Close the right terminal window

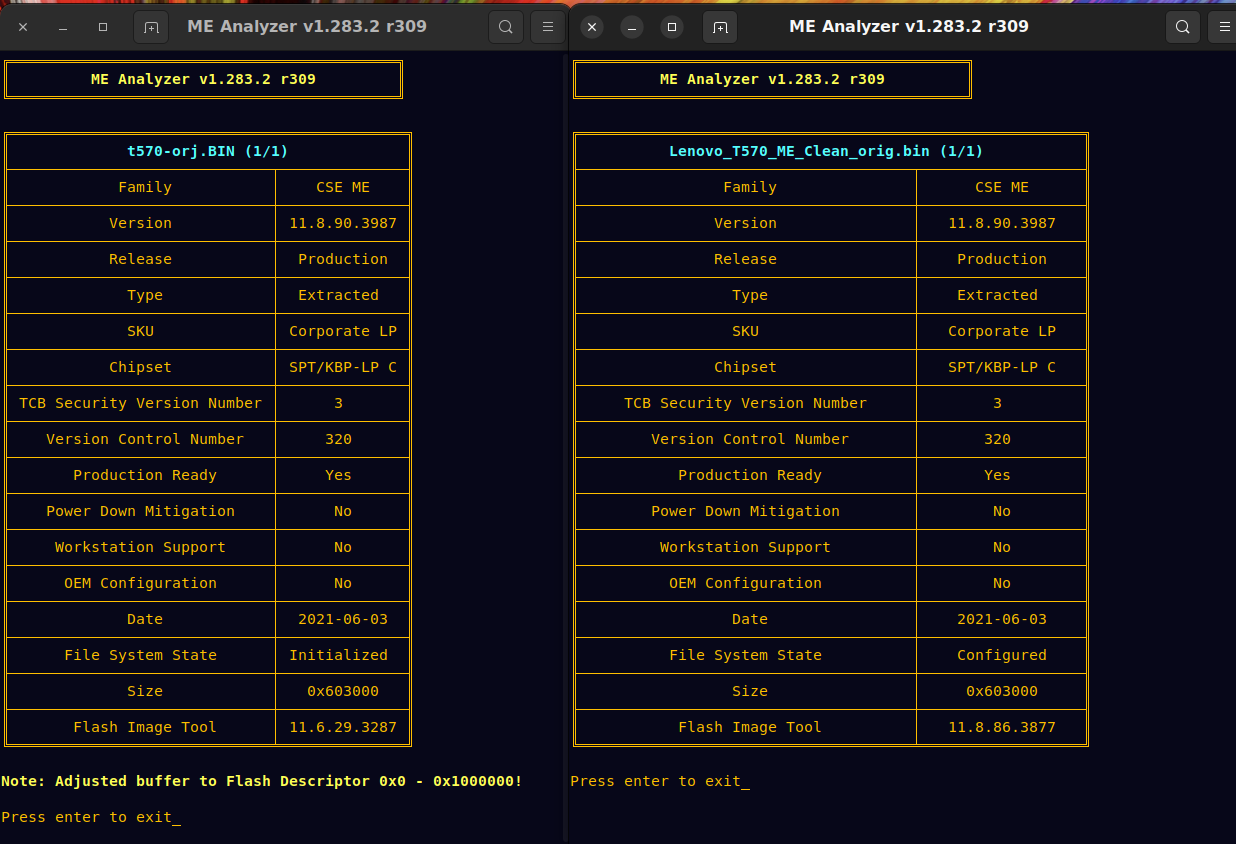592,27
